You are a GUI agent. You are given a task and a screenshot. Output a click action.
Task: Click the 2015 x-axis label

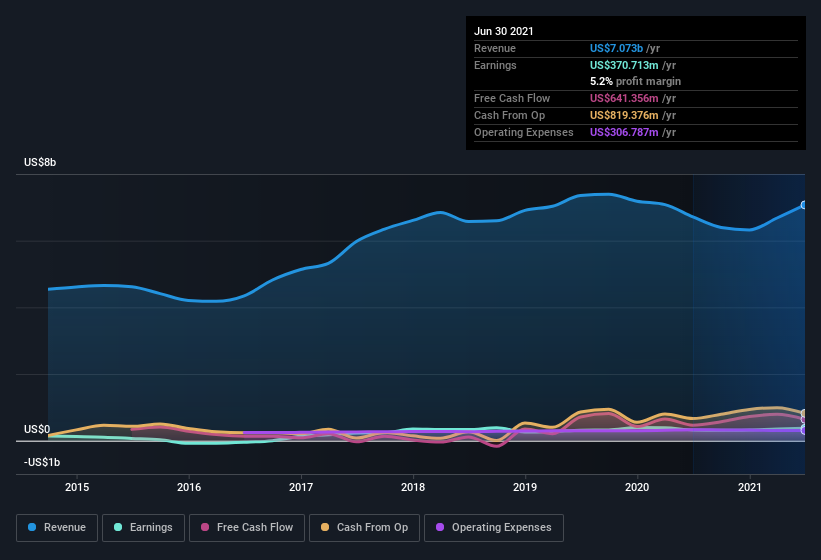pyautogui.click(x=77, y=487)
